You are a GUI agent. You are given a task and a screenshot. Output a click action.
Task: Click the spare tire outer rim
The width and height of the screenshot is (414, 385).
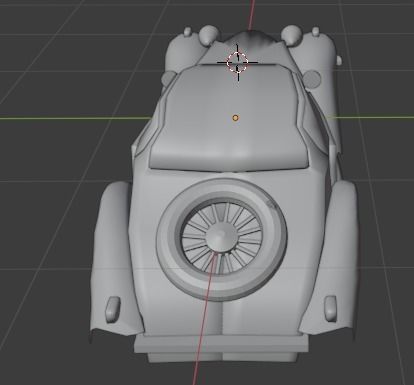[x=221, y=240]
